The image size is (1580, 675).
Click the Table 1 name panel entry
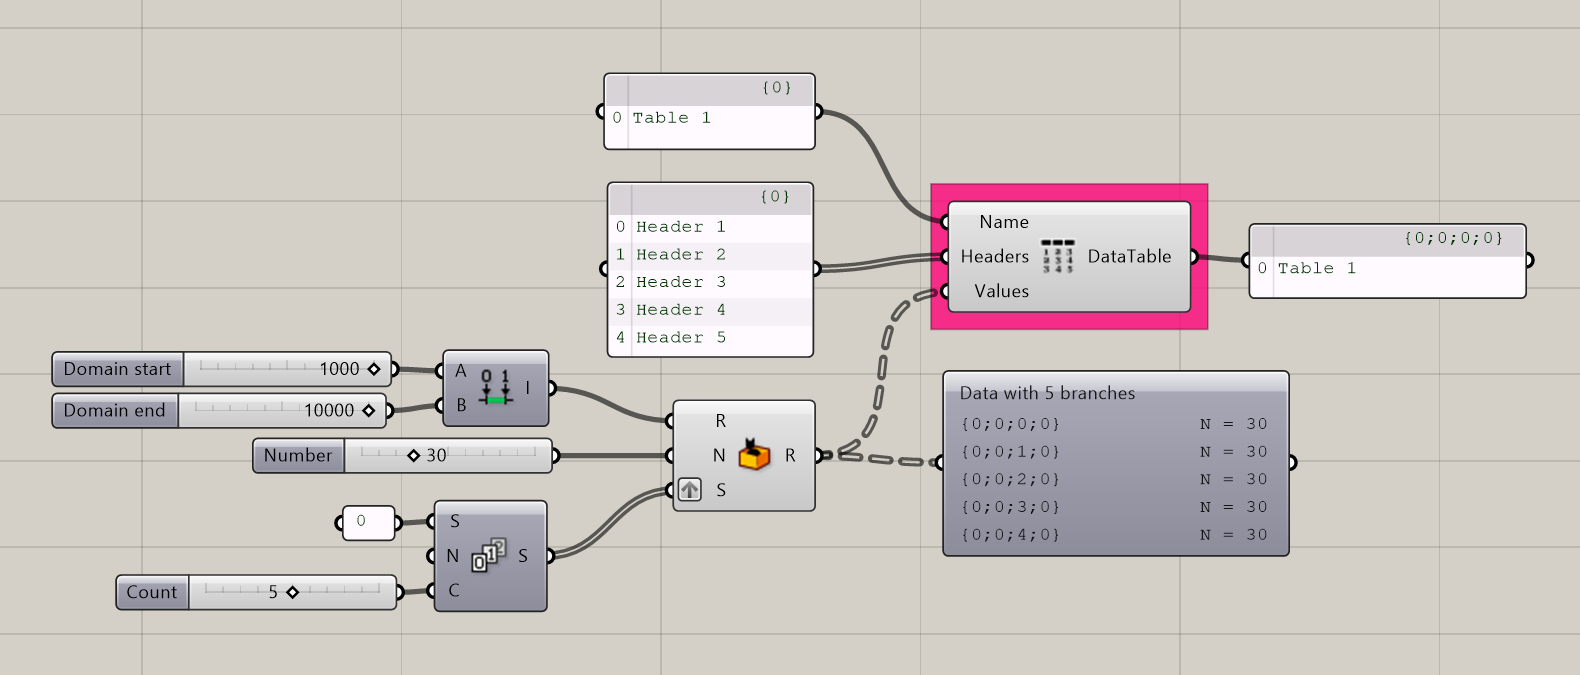pyautogui.click(x=671, y=118)
